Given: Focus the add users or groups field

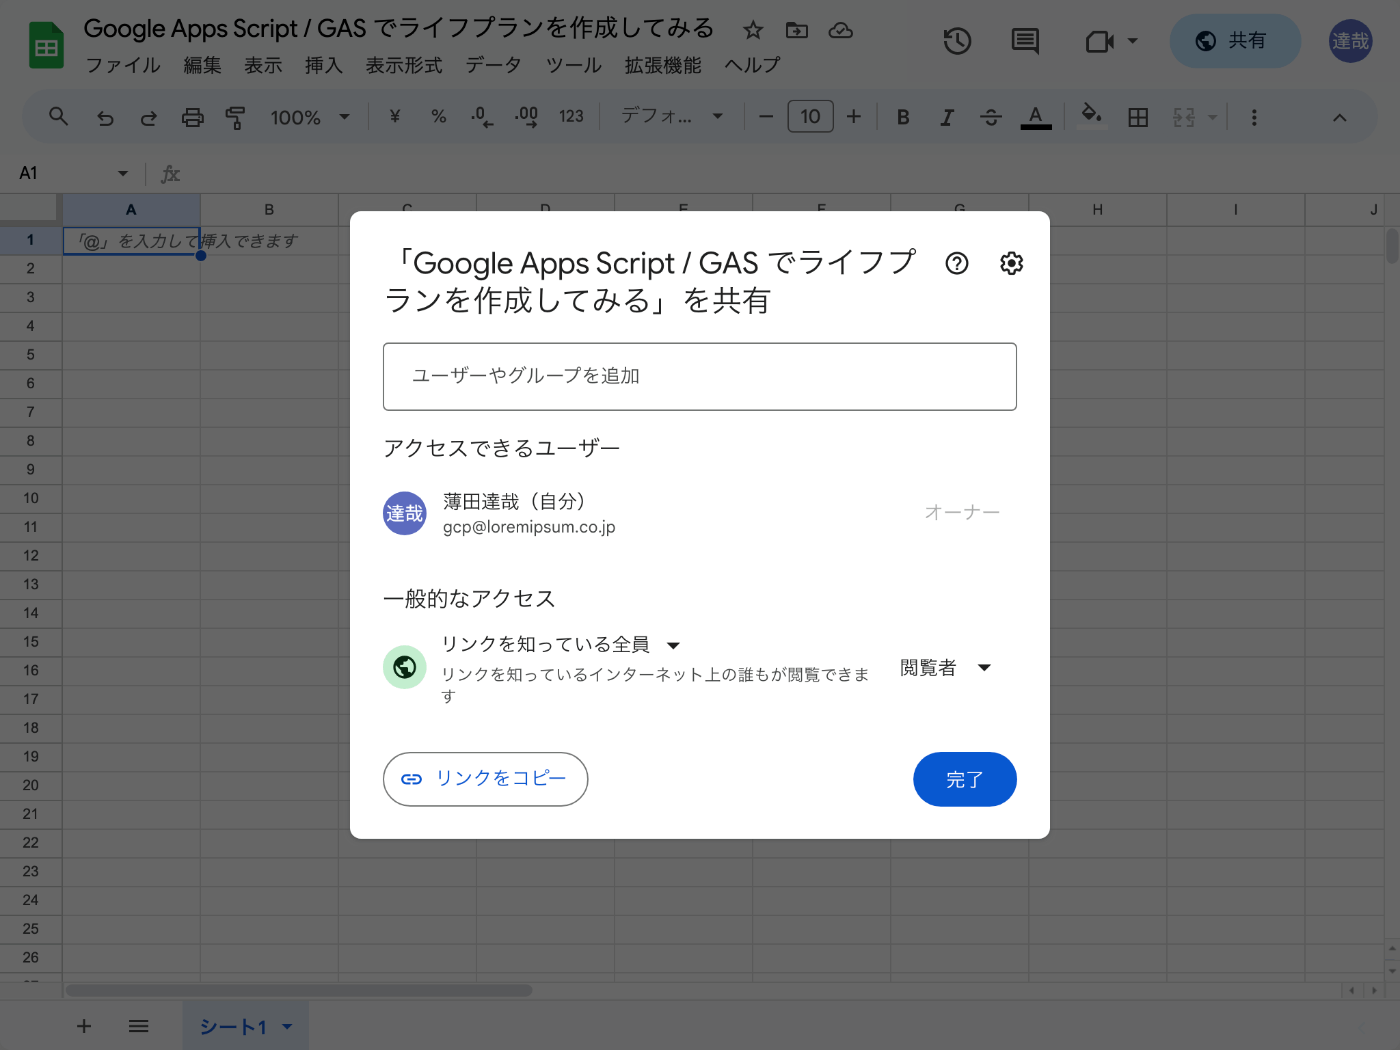Looking at the screenshot, I should click(x=700, y=377).
